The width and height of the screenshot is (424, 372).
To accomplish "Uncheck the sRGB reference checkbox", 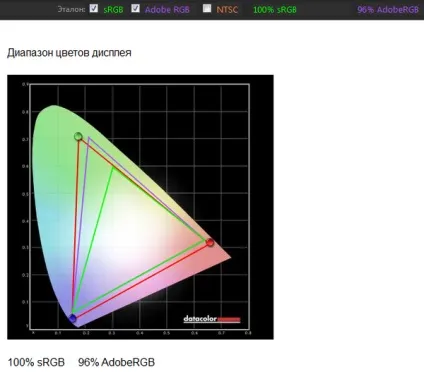I will 94,8.
